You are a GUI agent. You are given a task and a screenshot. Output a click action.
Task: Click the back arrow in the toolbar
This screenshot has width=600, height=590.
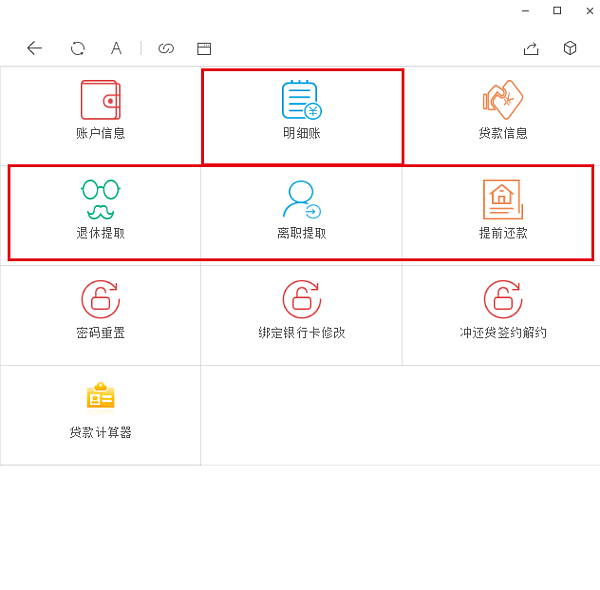click(x=35, y=48)
